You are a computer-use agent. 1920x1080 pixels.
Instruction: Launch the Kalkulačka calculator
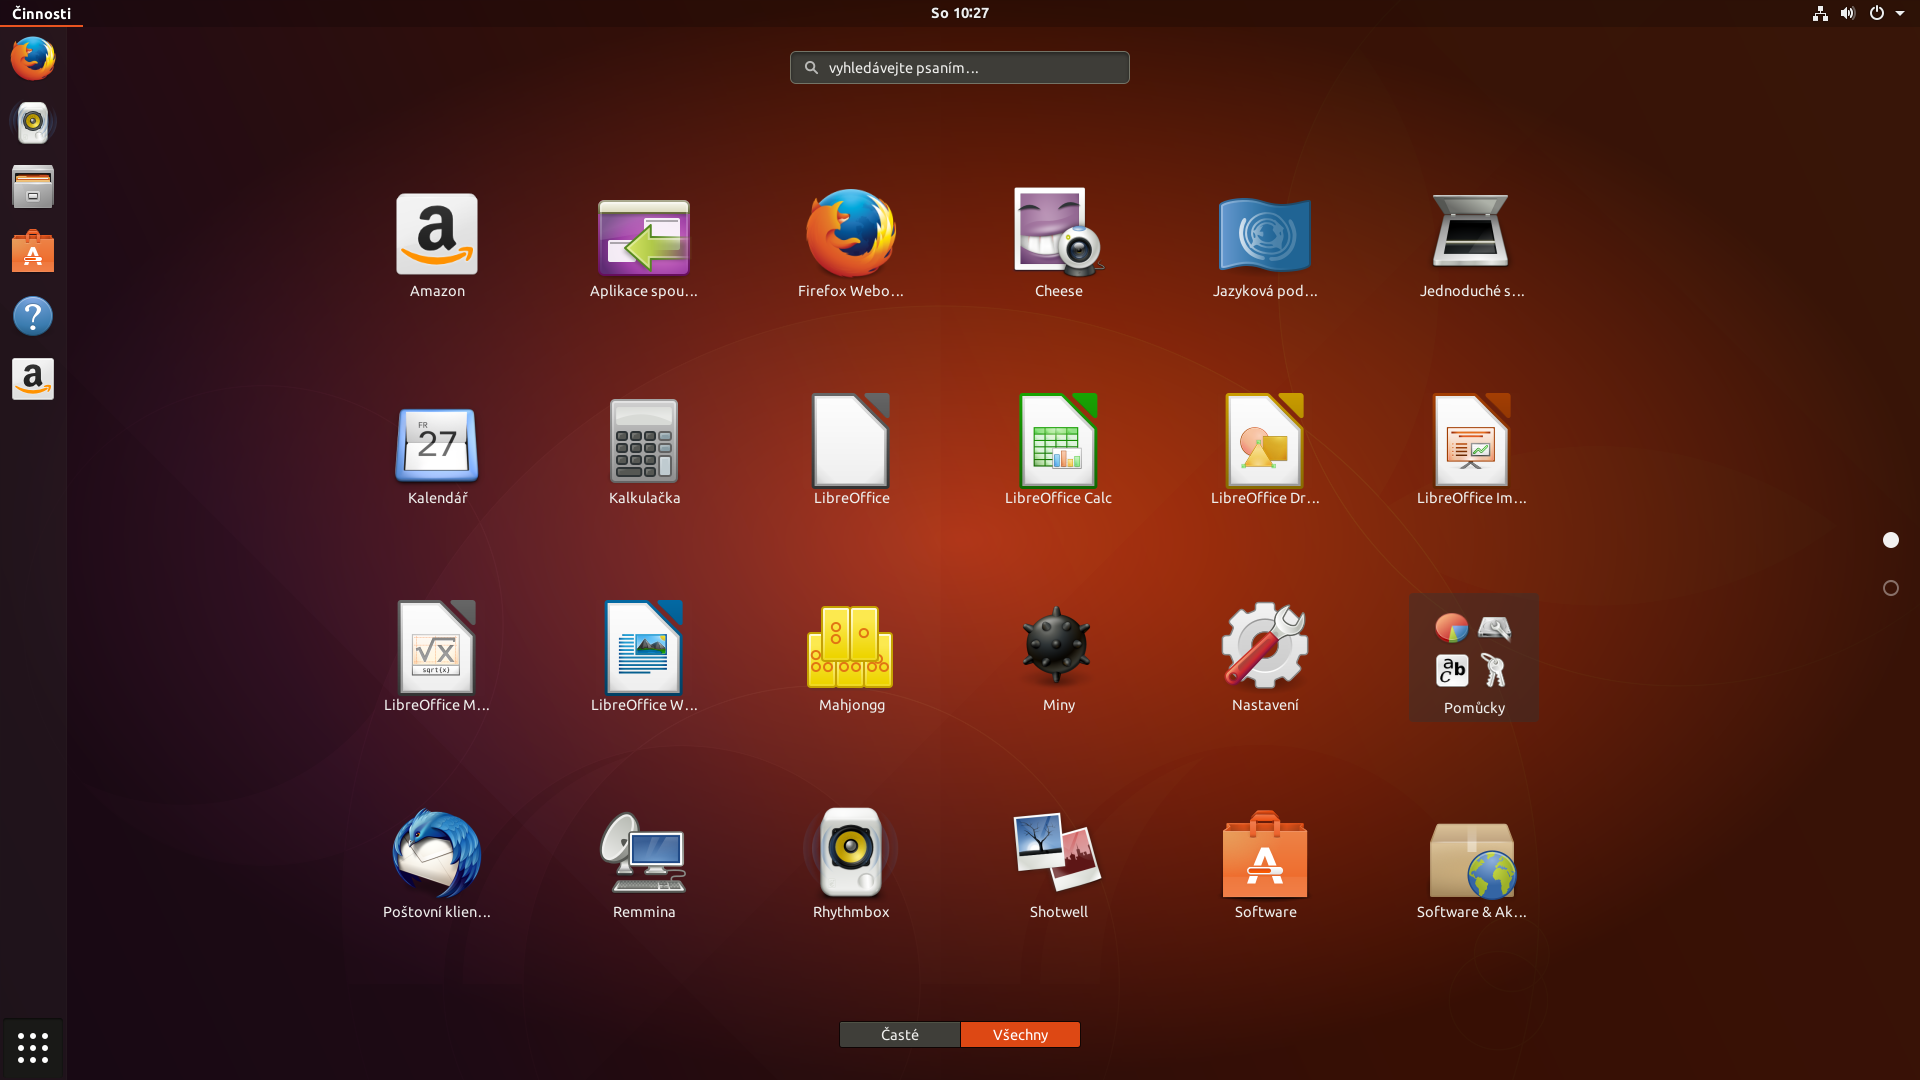coord(644,452)
